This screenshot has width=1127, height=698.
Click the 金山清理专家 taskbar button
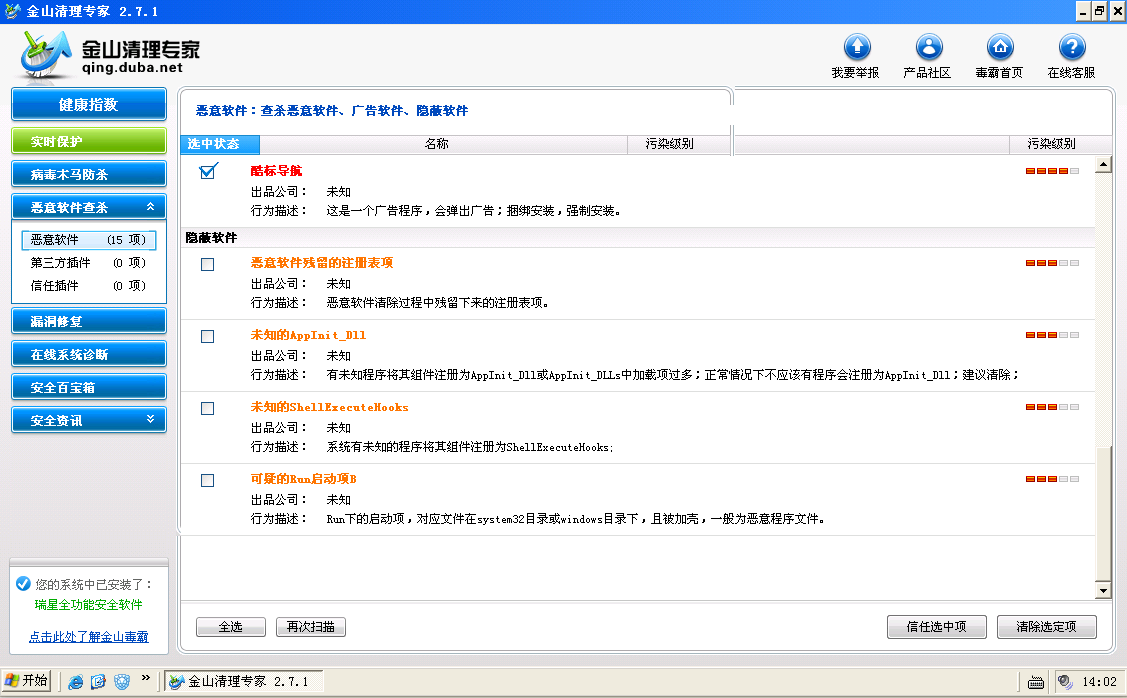(244, 681)
